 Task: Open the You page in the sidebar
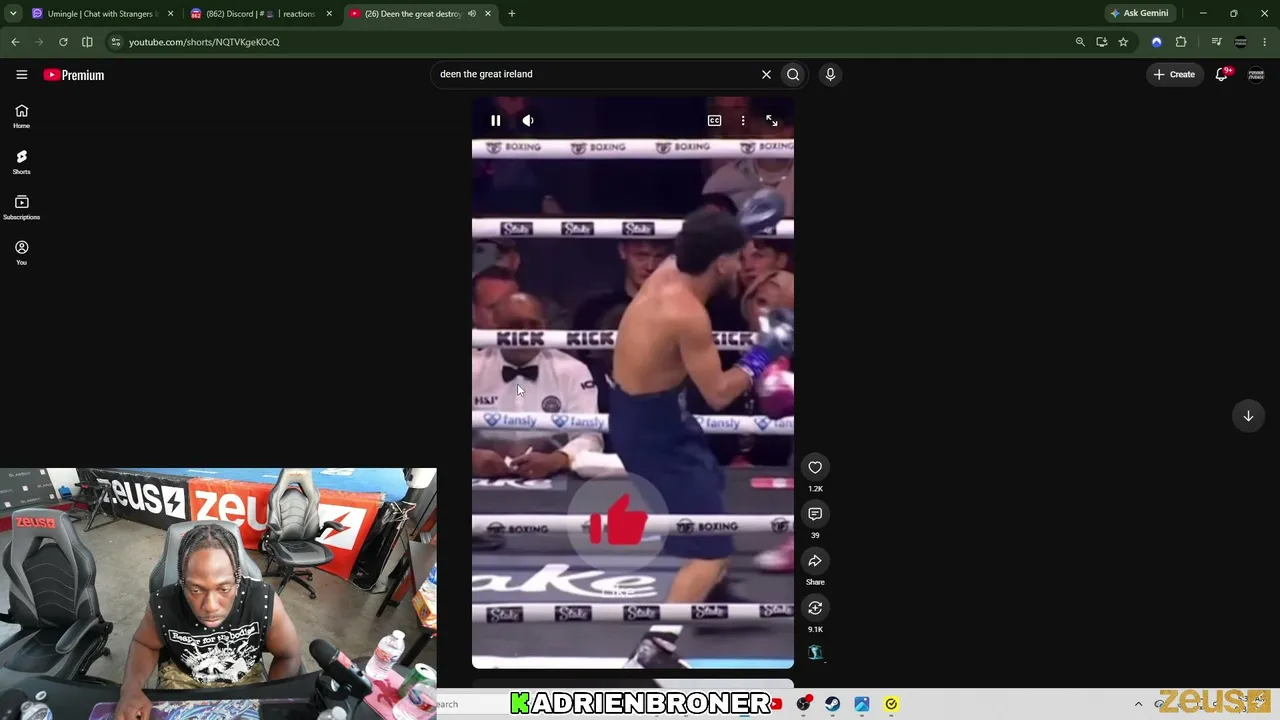click(21, 253)
